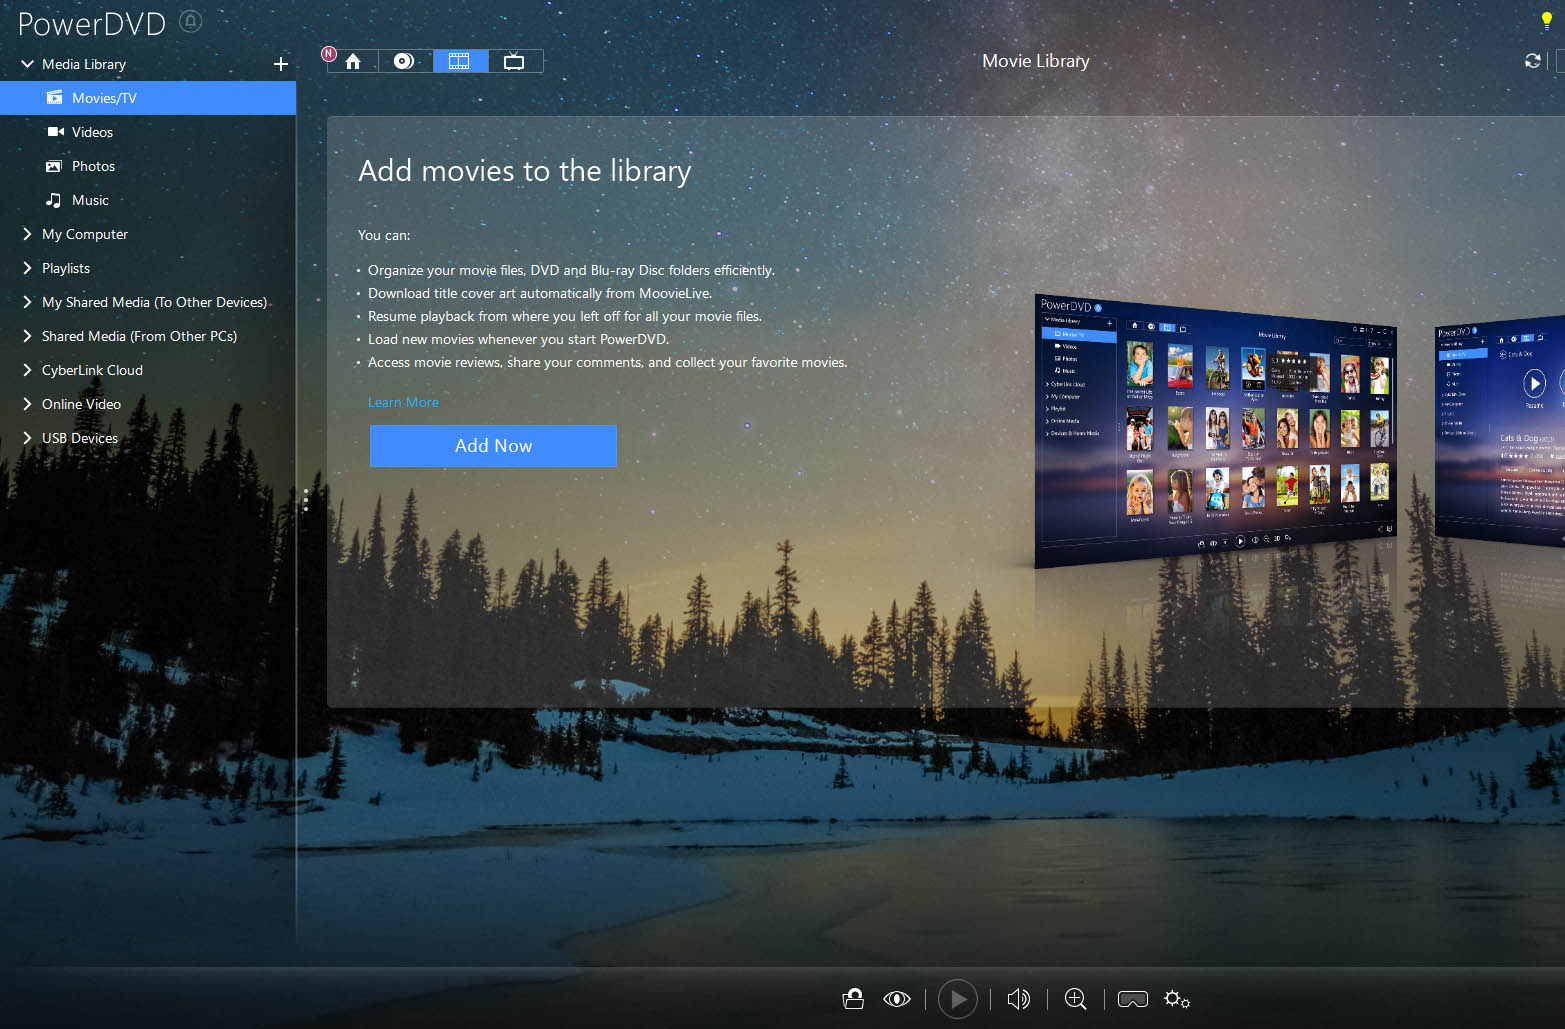Image resolution: width=1565 pixels, height=1029 pixels.
Task: Click the notification bell next to PowerDVD
Action: coord(190,21)
